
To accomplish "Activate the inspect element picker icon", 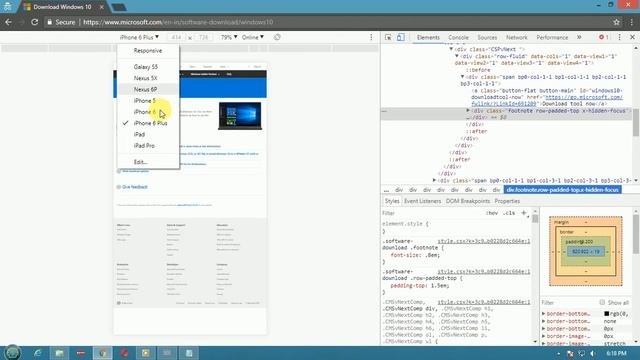I will coord(388,37).
